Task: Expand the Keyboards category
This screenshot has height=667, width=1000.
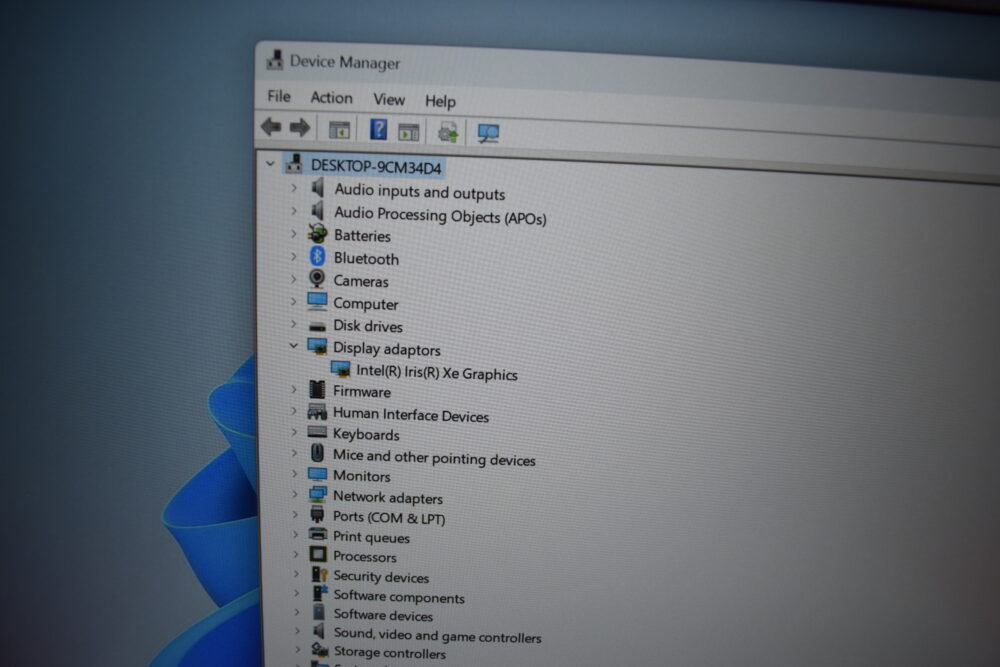Action: coord(294,432)
